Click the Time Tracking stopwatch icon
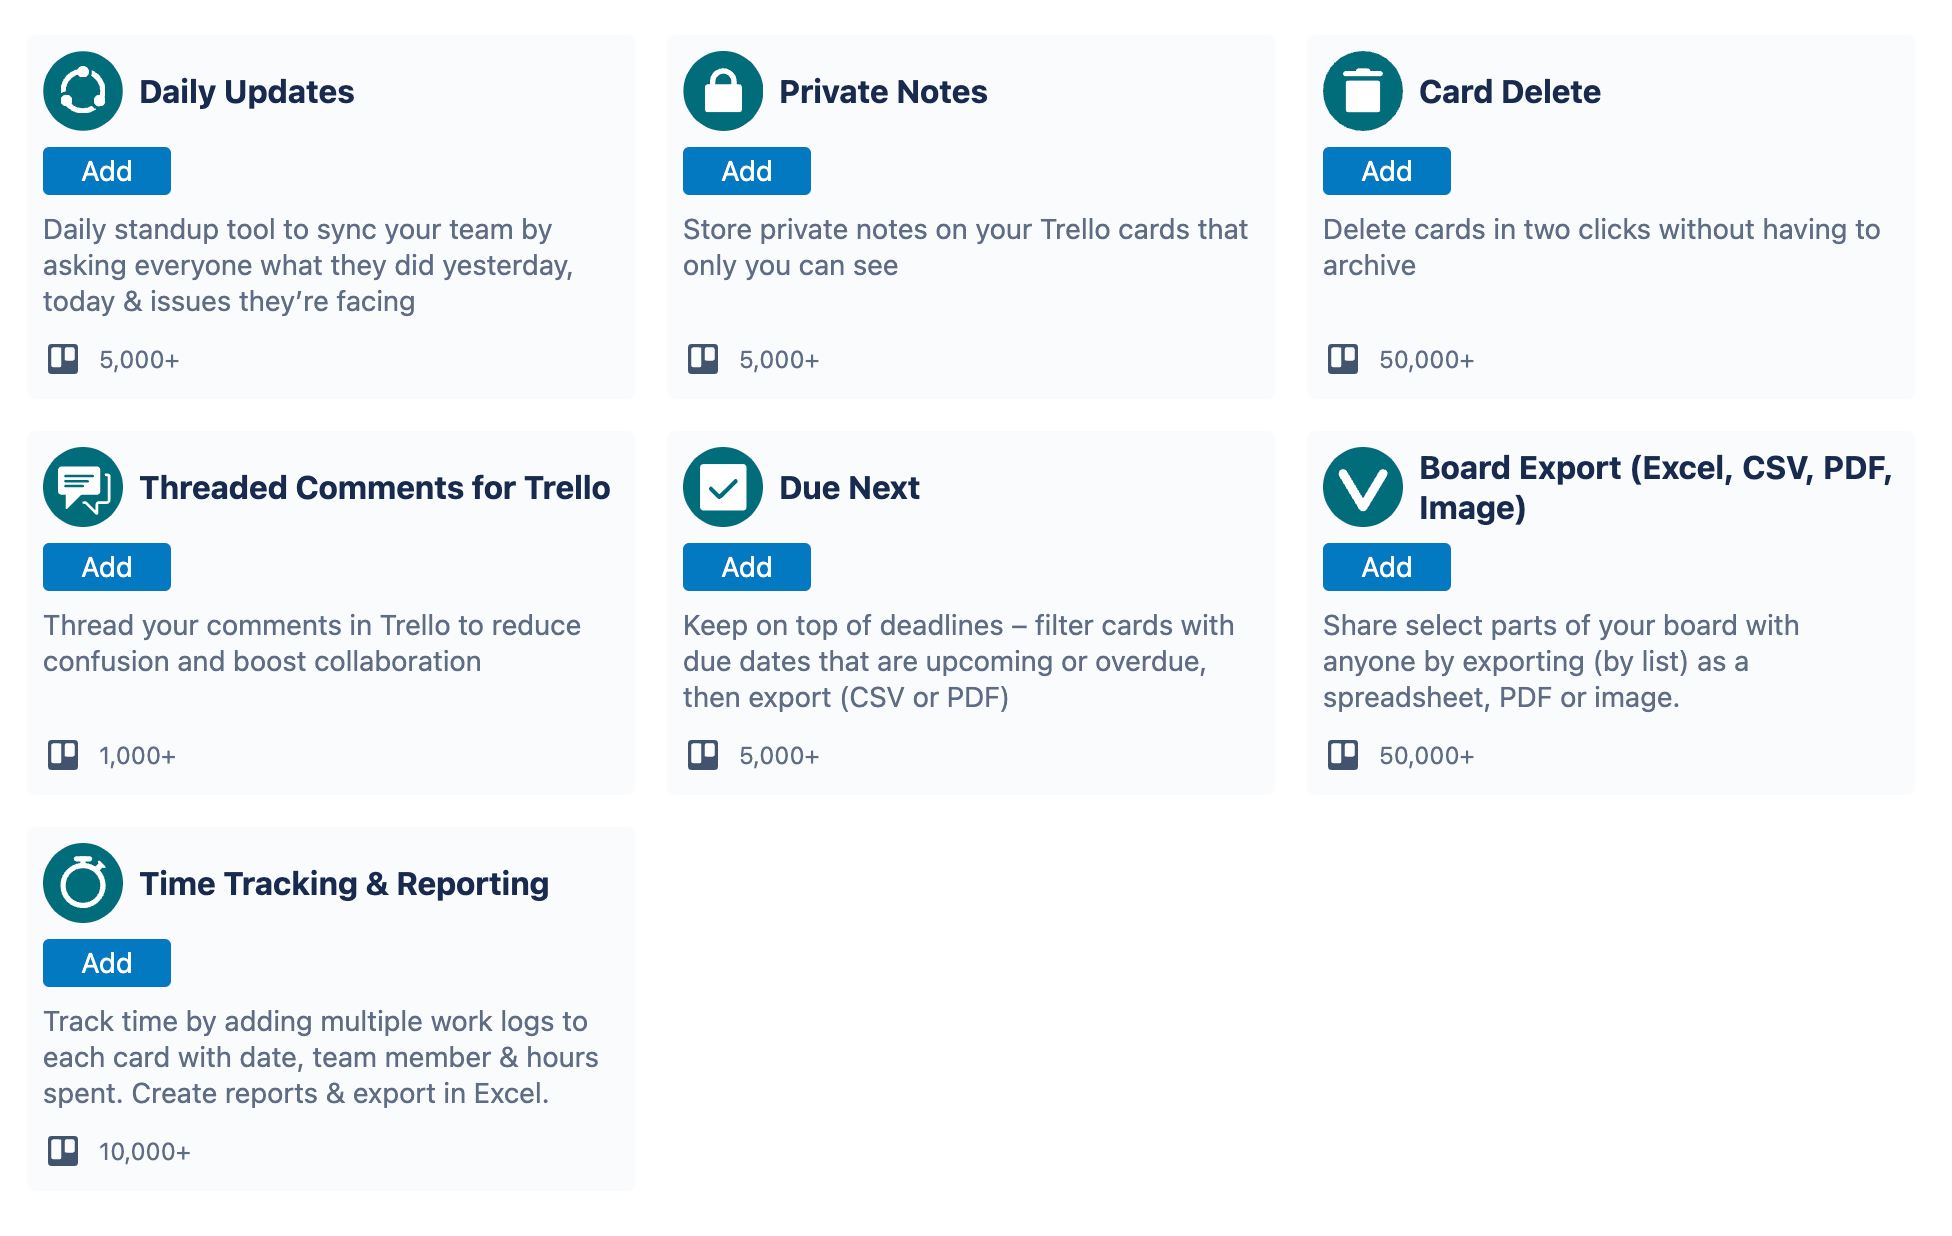The image size is (1952, 1236). [83, 883]
